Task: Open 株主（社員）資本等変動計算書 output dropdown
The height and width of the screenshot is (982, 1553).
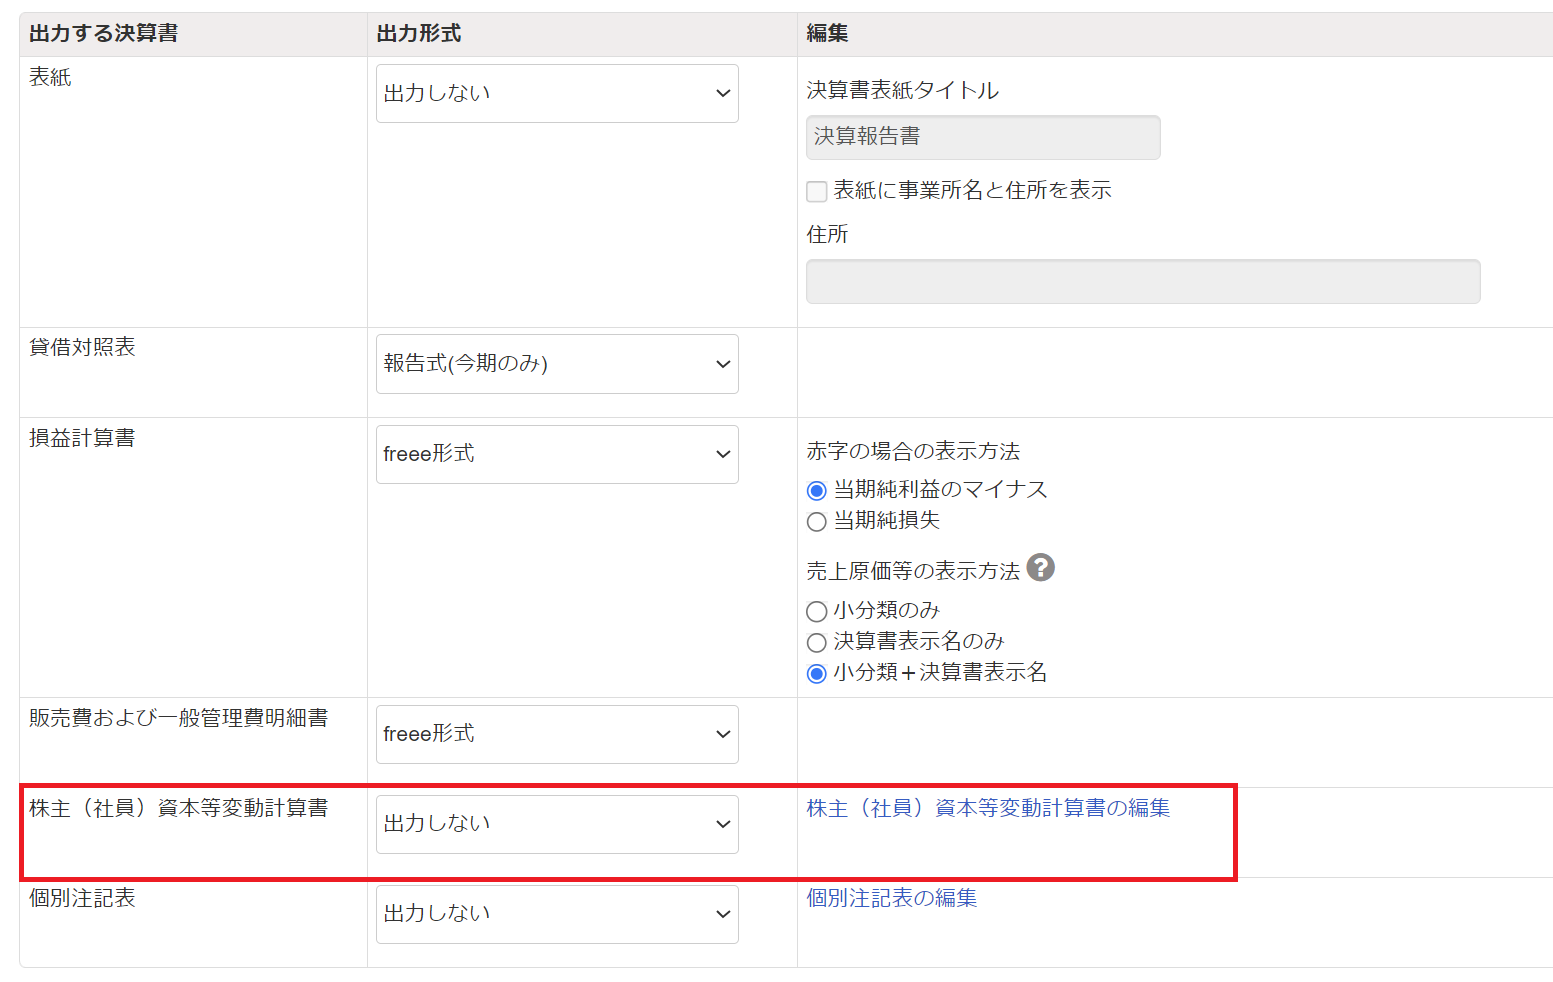Action: [x=557, y=824]
